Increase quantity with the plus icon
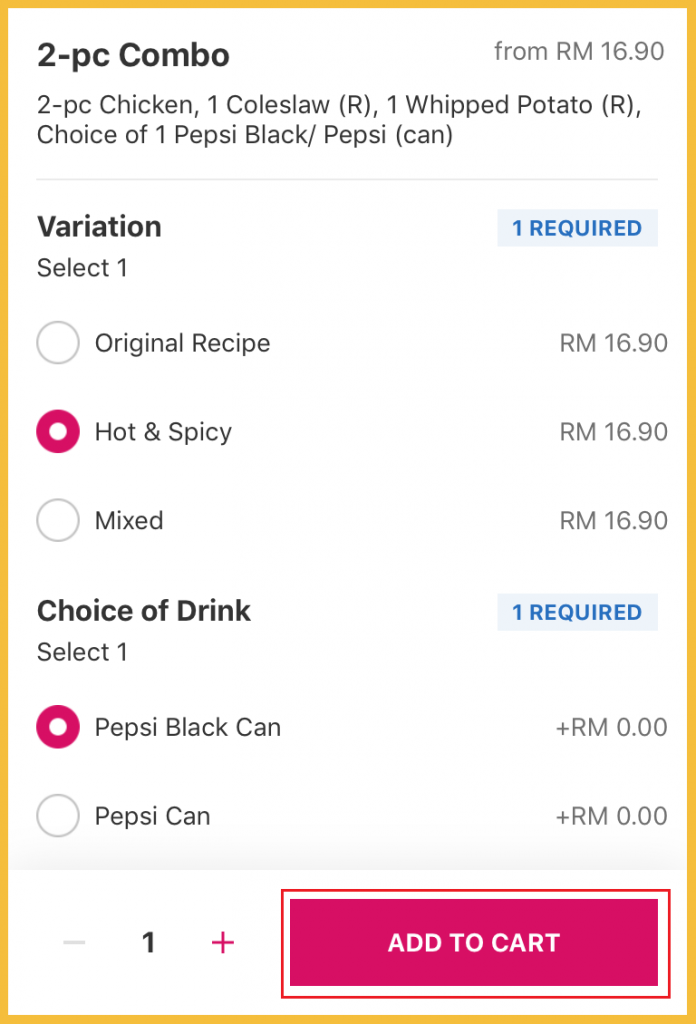The width and height of the screenshot is (696, 1024). coord(223,942)
